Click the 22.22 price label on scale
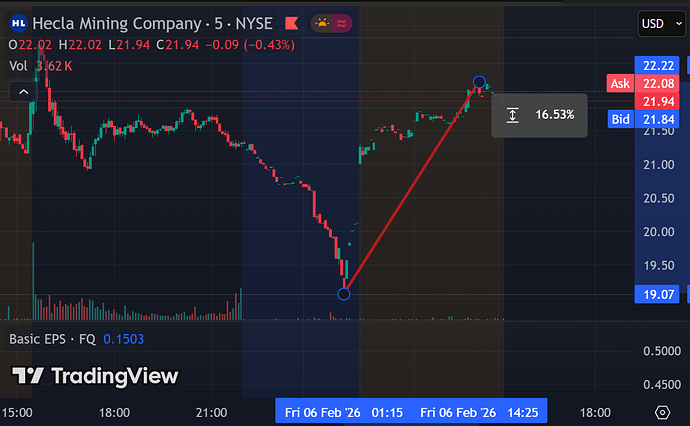This screenshot has width=690, height=426. [x=658, y=62]
